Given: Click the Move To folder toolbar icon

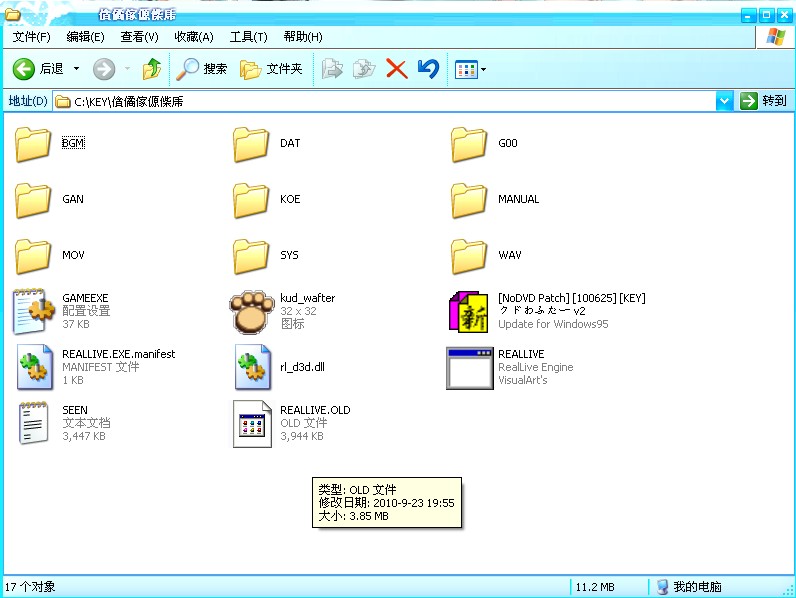Looking at the screenshot, I should [x=333, y=69].
